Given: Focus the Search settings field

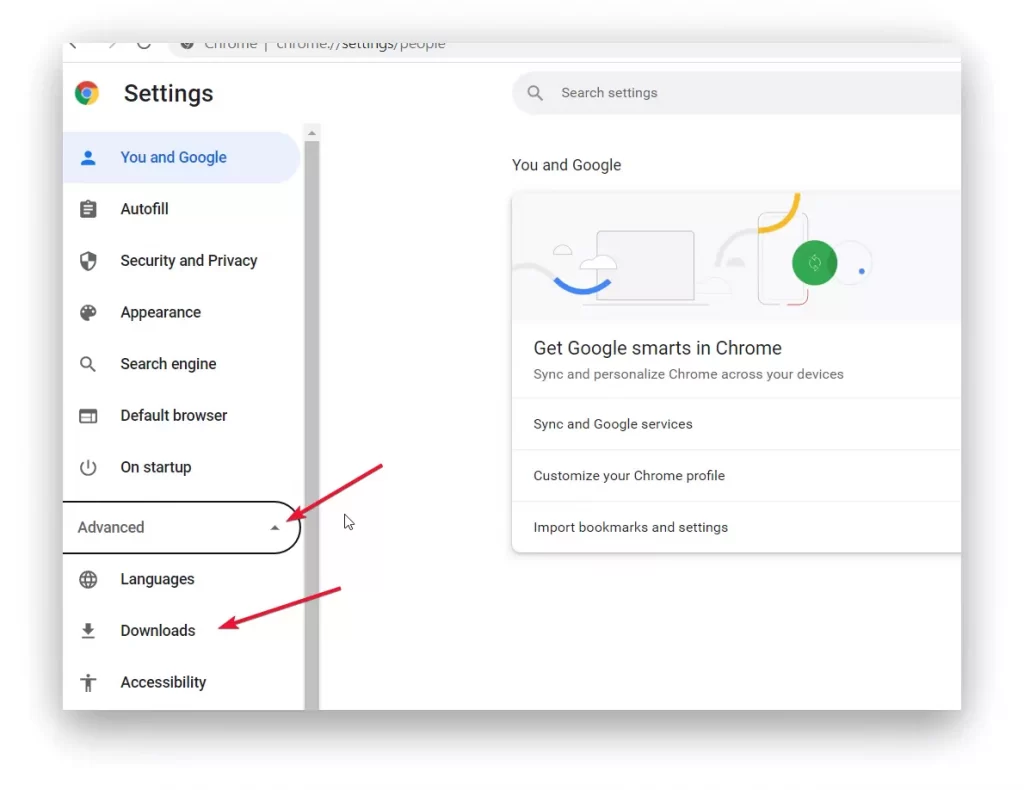Looking at the screenshot, I should 737,93.
